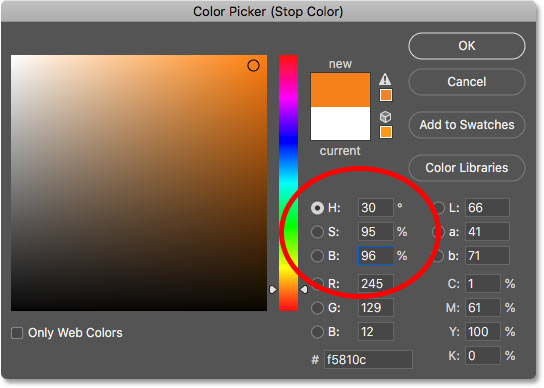This screenshot has width=544, height=388.
Task: Click the OK button
Action: tap(467, 46)
